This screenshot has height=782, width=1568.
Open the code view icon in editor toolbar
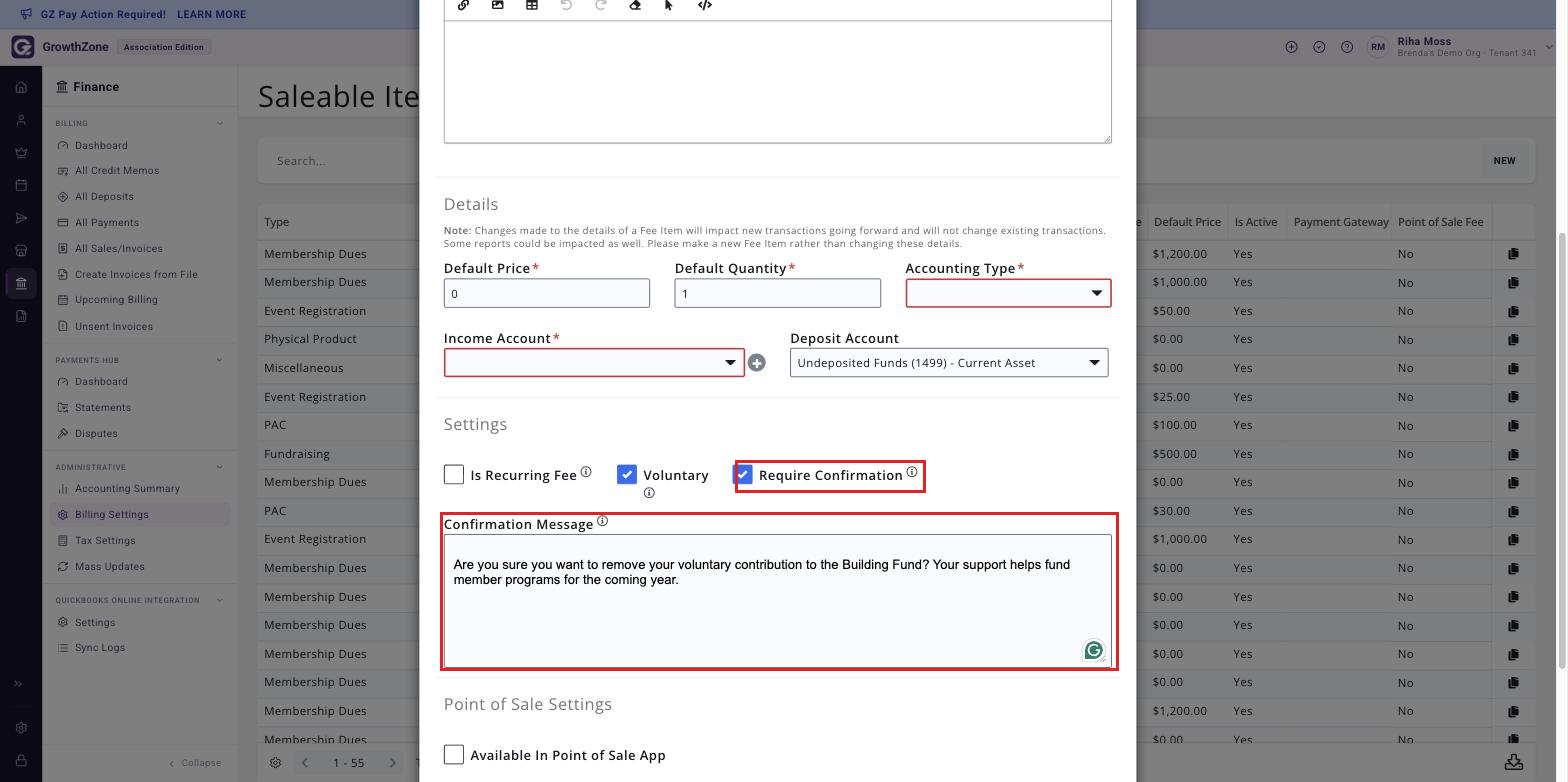tap(705, 5)
